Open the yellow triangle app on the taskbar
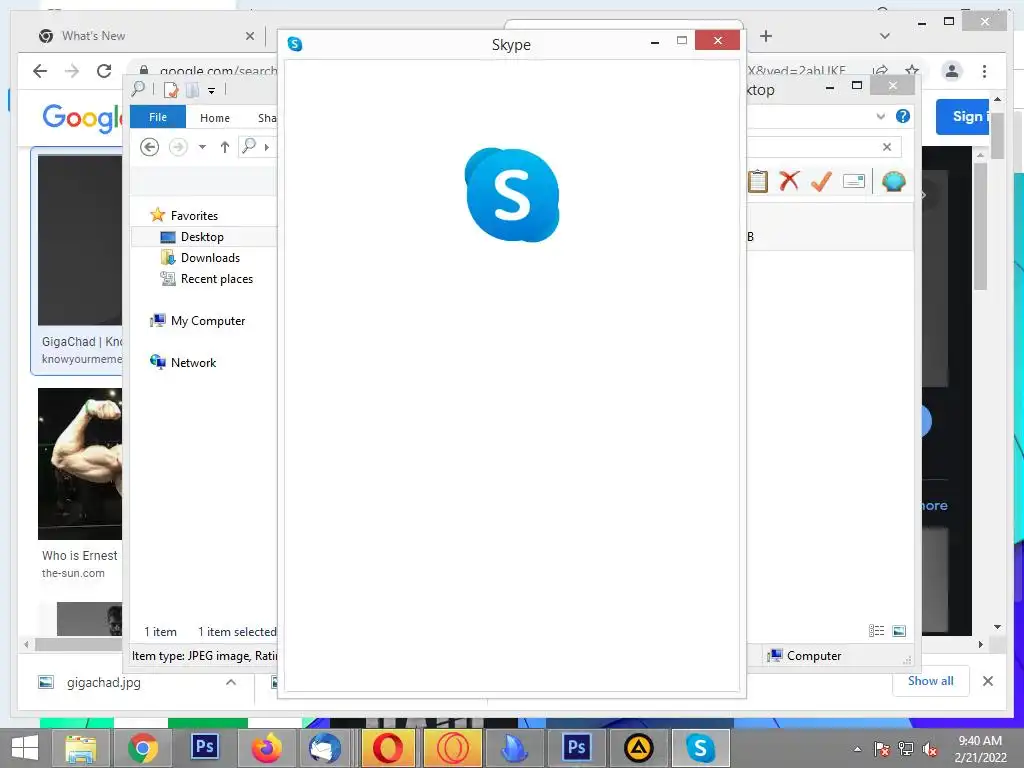The height and width of the screenshot is (768, 1024). [639, 748]
